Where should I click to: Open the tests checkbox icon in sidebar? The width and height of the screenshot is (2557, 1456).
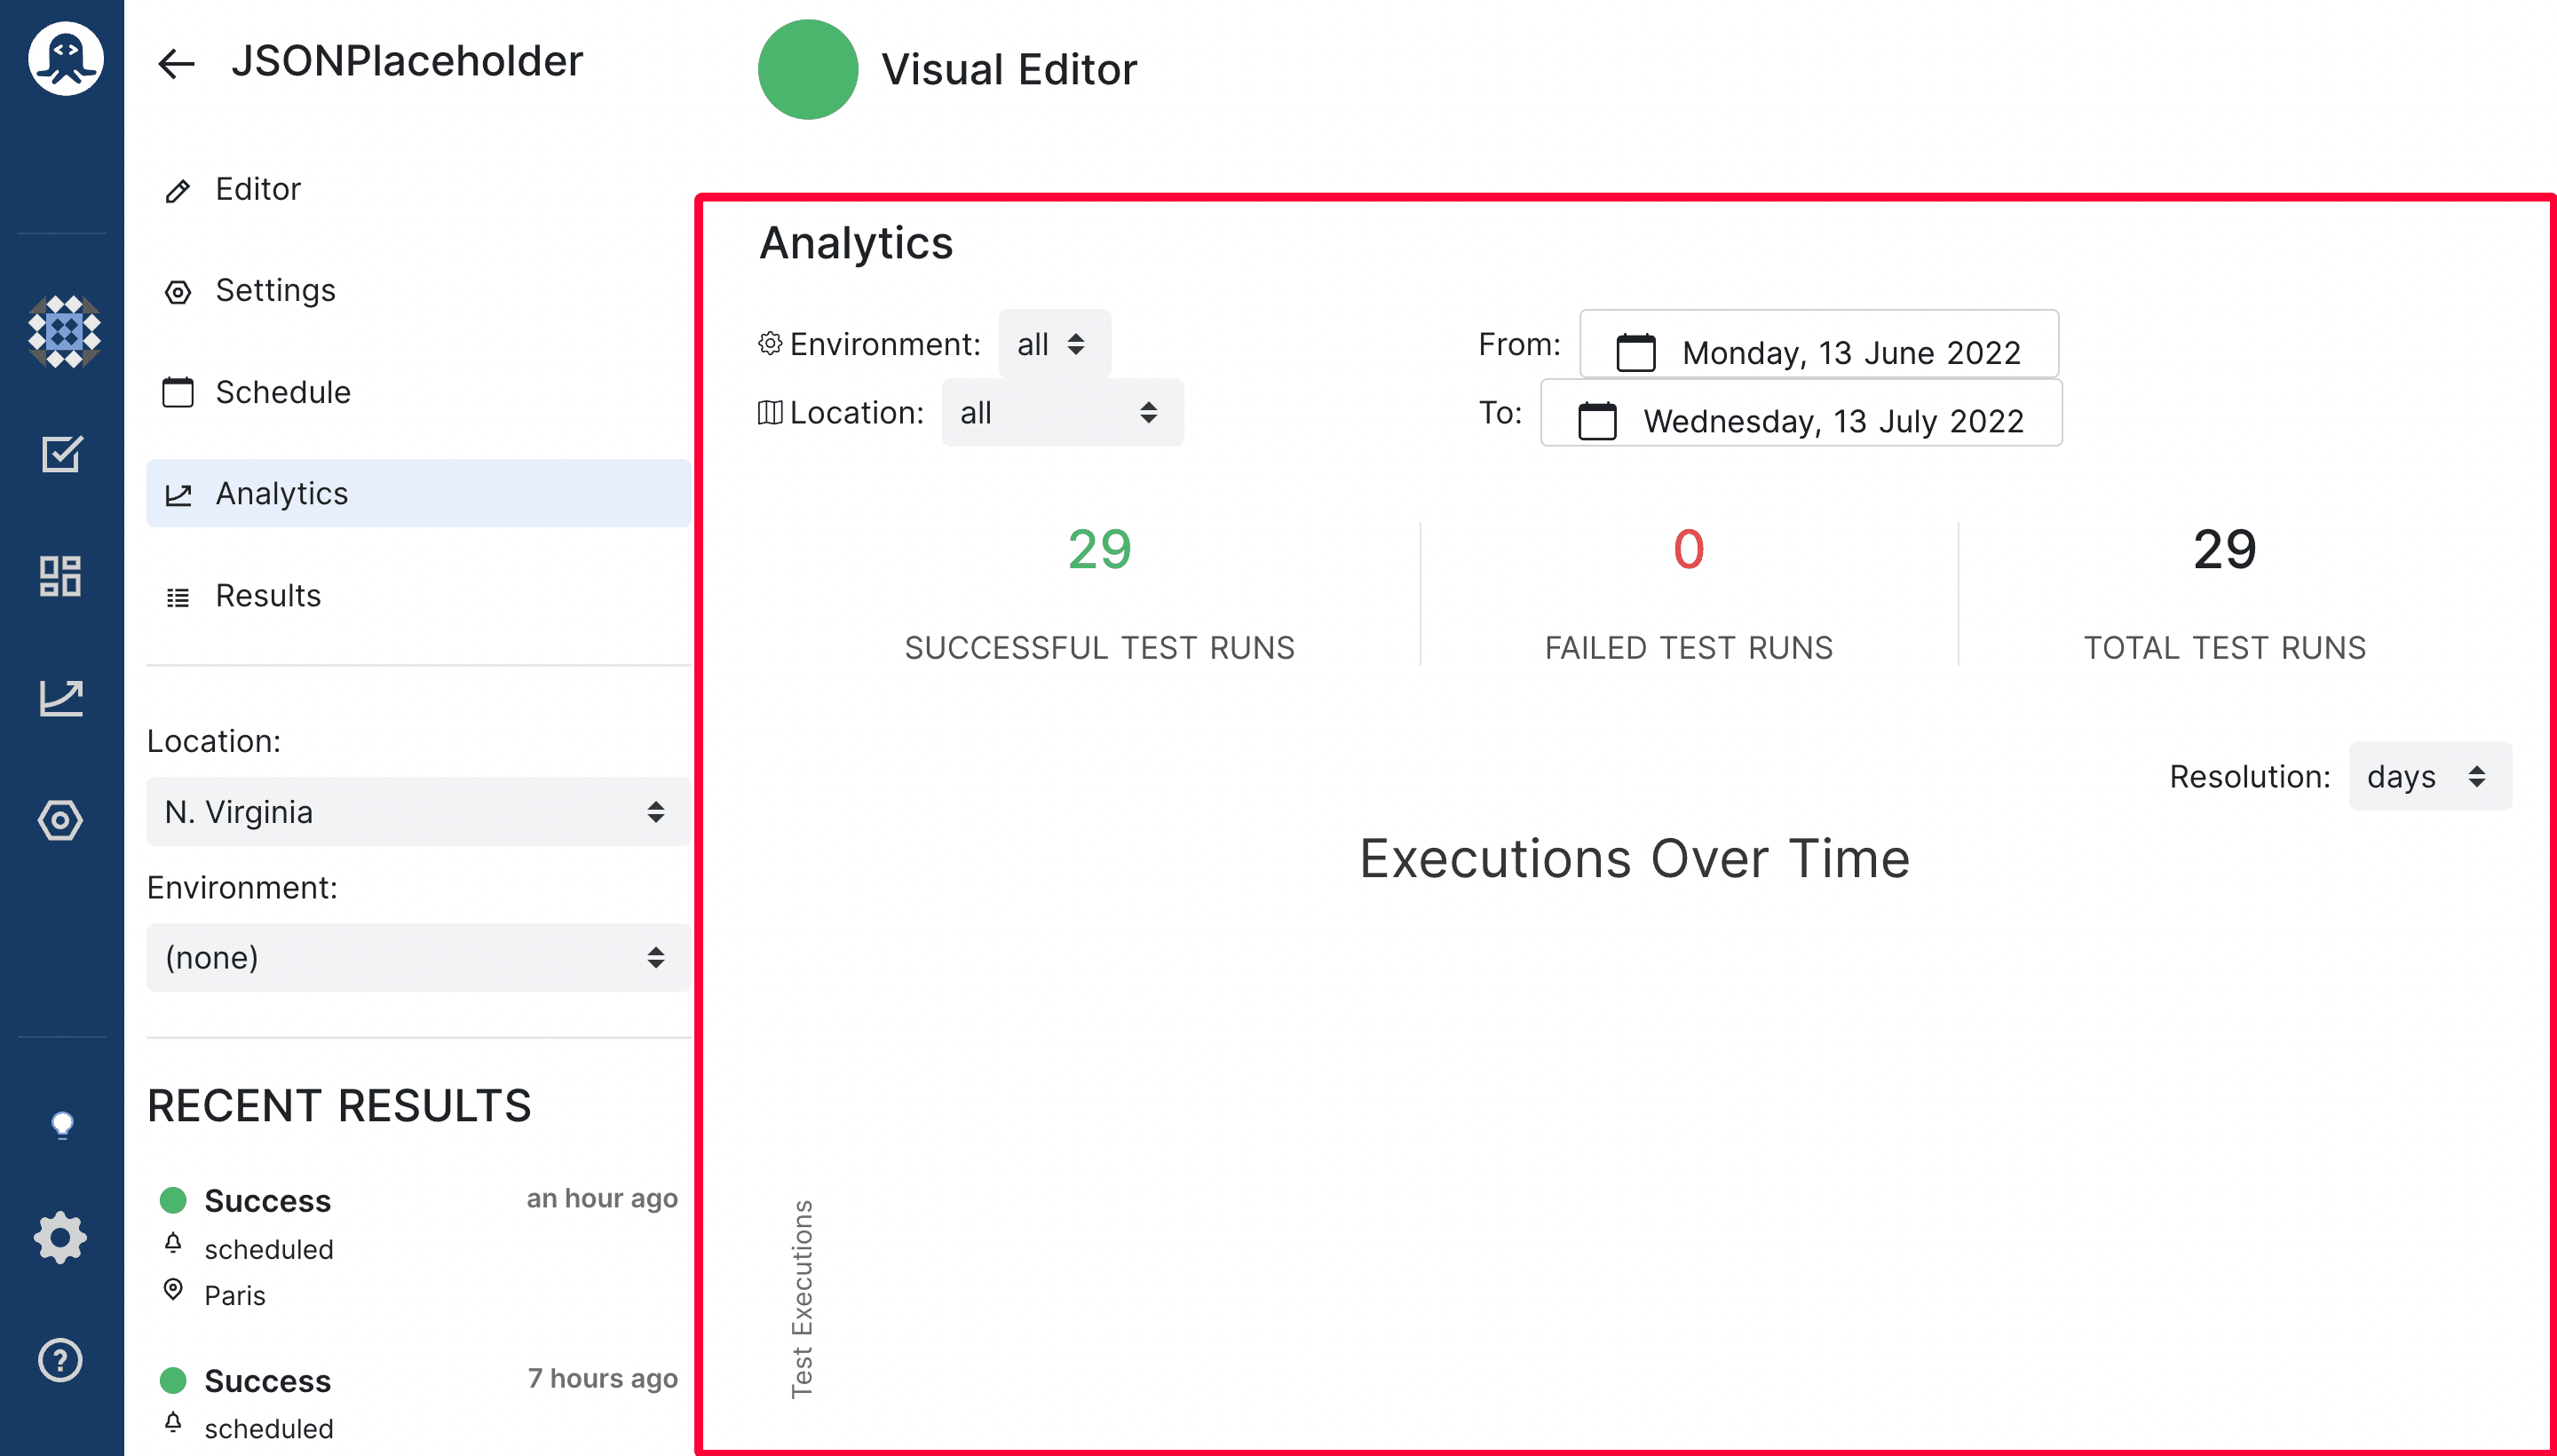point(61,454)
